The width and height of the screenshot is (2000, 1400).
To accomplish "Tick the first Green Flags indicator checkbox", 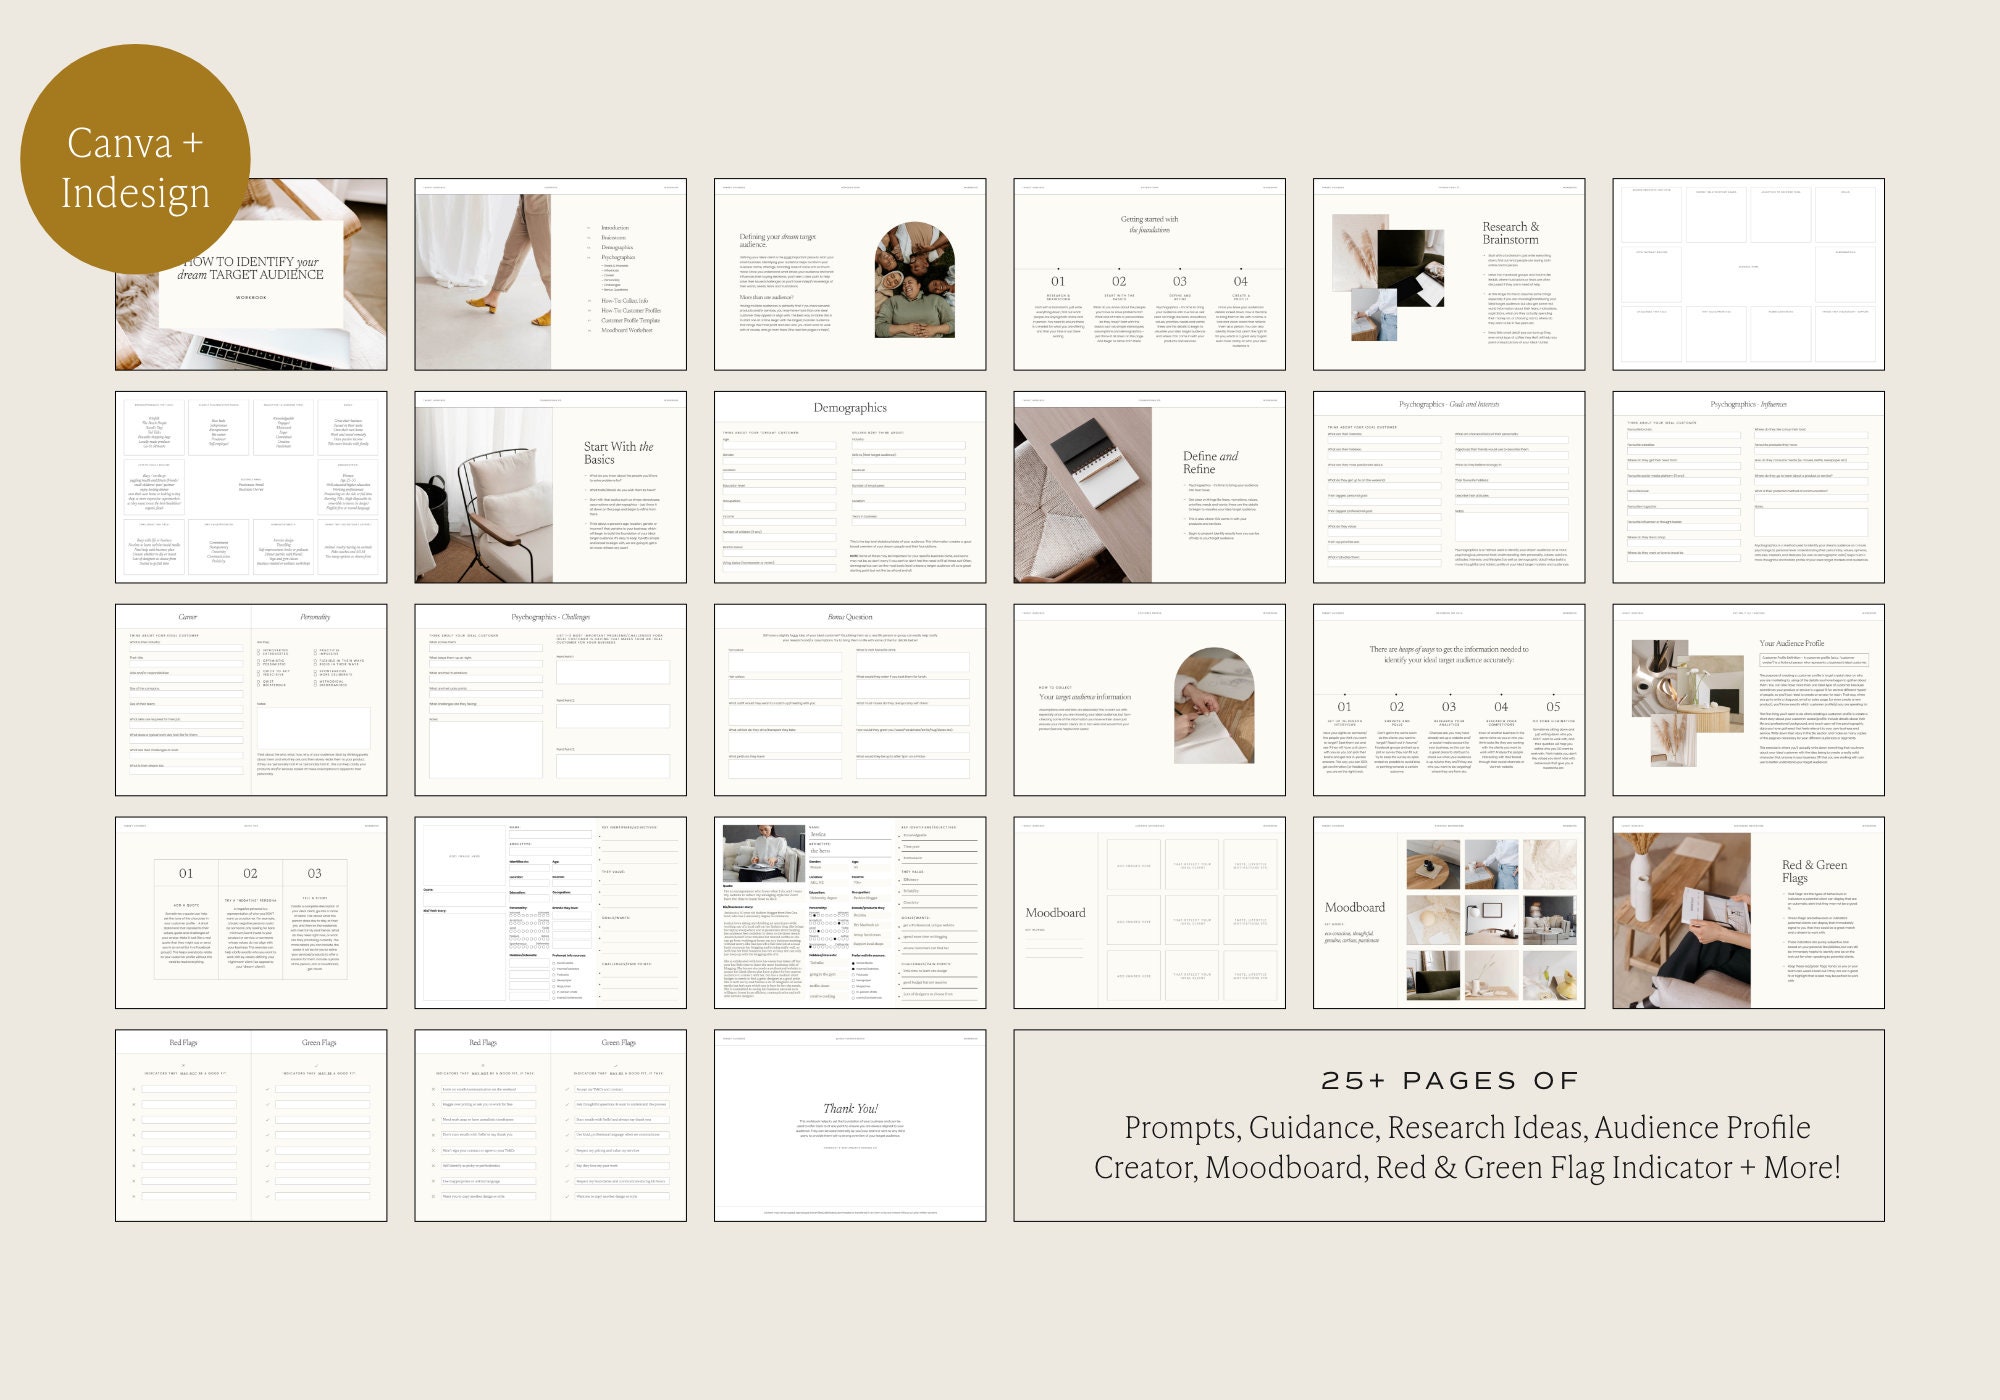I will pyautogui.click(x=267, y=1089).
